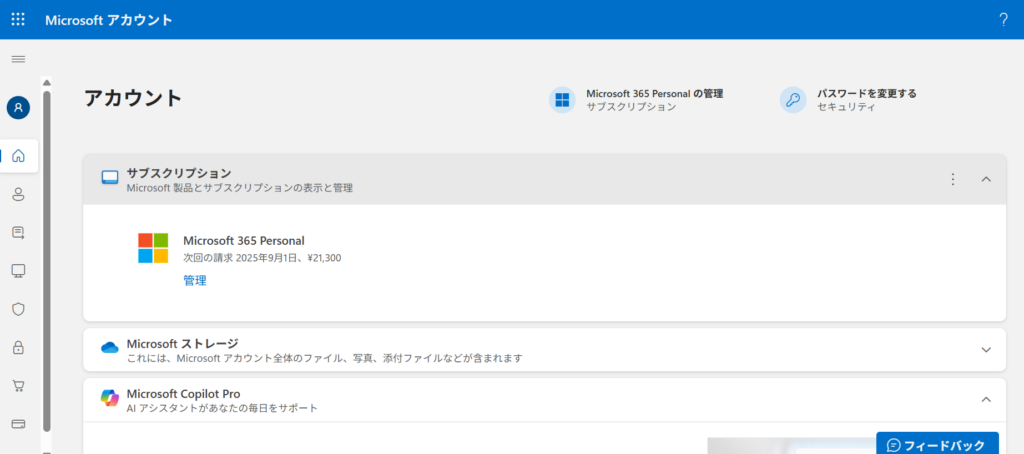Click the profile avatar icon in sidebar

click(x=18, y=108)
